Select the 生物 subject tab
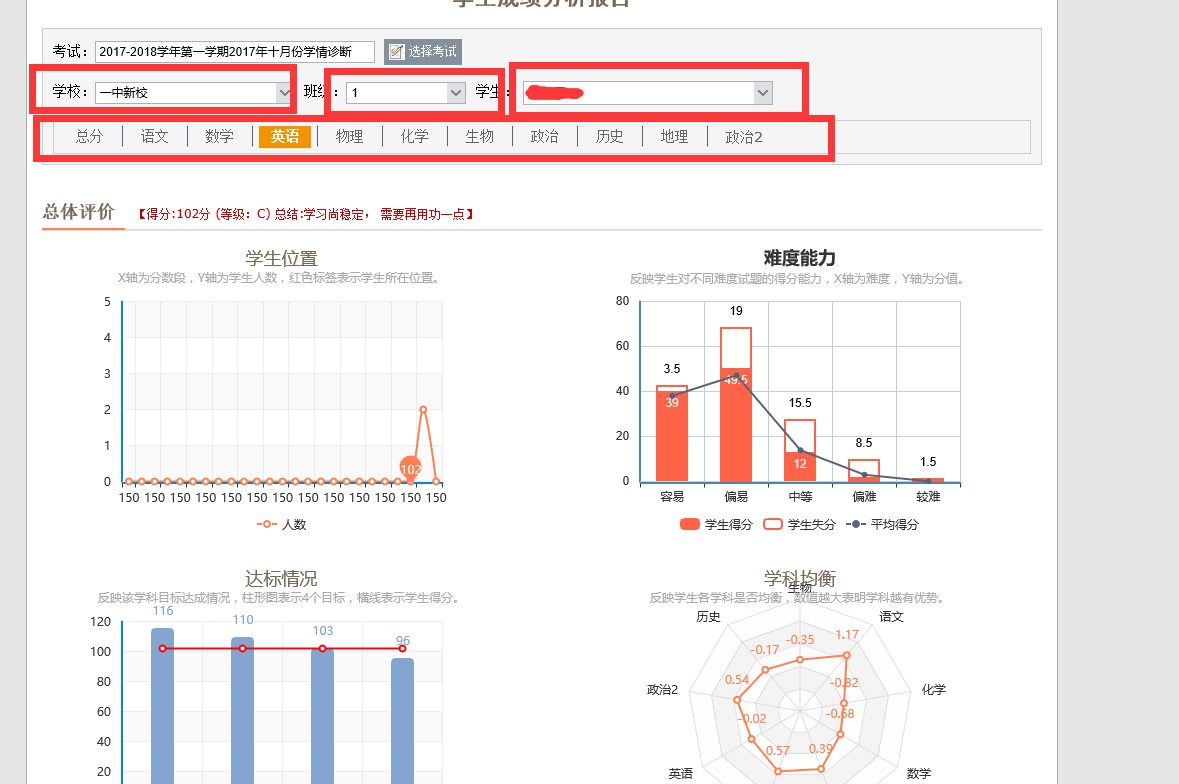Image resolution: width=1179 pixels, height=784 pixels. [480, 137]
